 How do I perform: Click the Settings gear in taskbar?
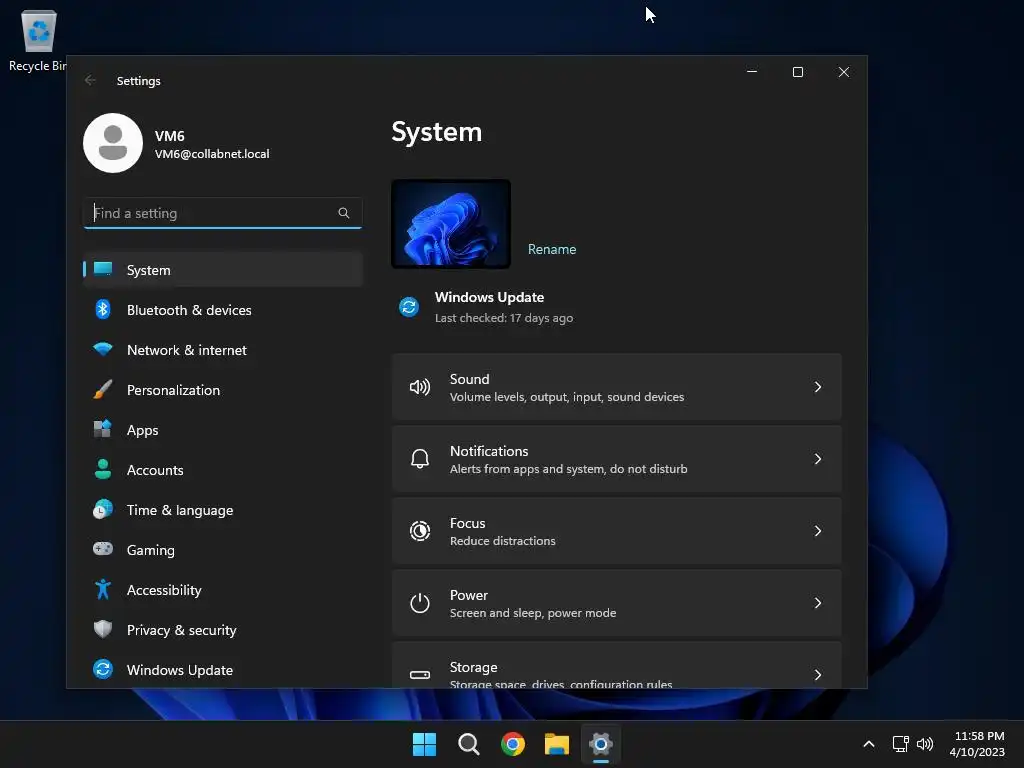pyautogui.click(x=601, y=744)
